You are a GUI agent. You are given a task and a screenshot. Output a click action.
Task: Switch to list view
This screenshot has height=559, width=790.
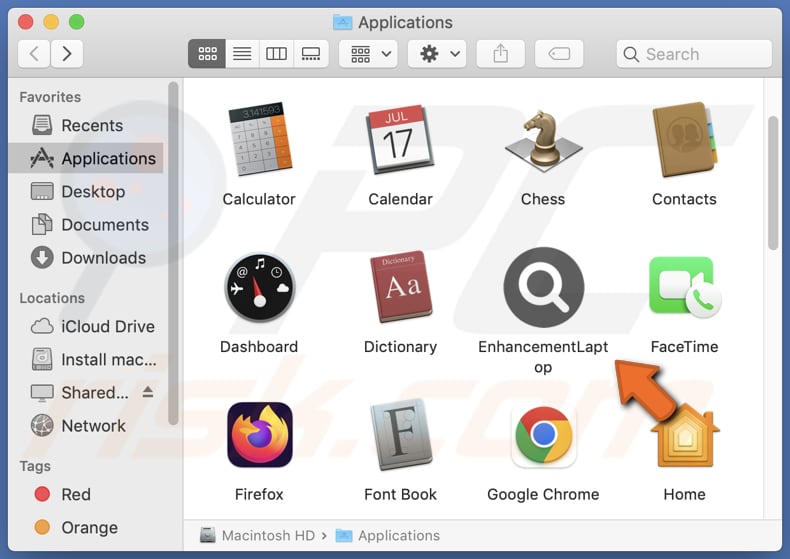(x=242, y=53)
